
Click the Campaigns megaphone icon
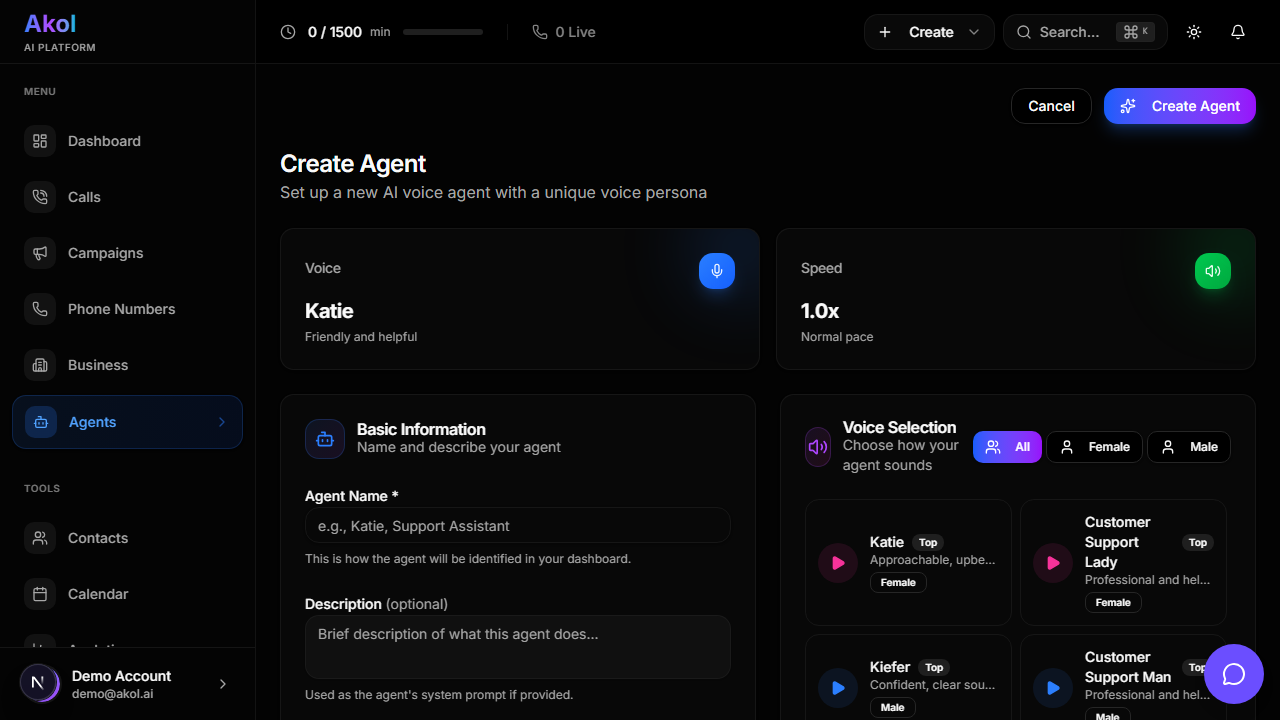(40, 253)
